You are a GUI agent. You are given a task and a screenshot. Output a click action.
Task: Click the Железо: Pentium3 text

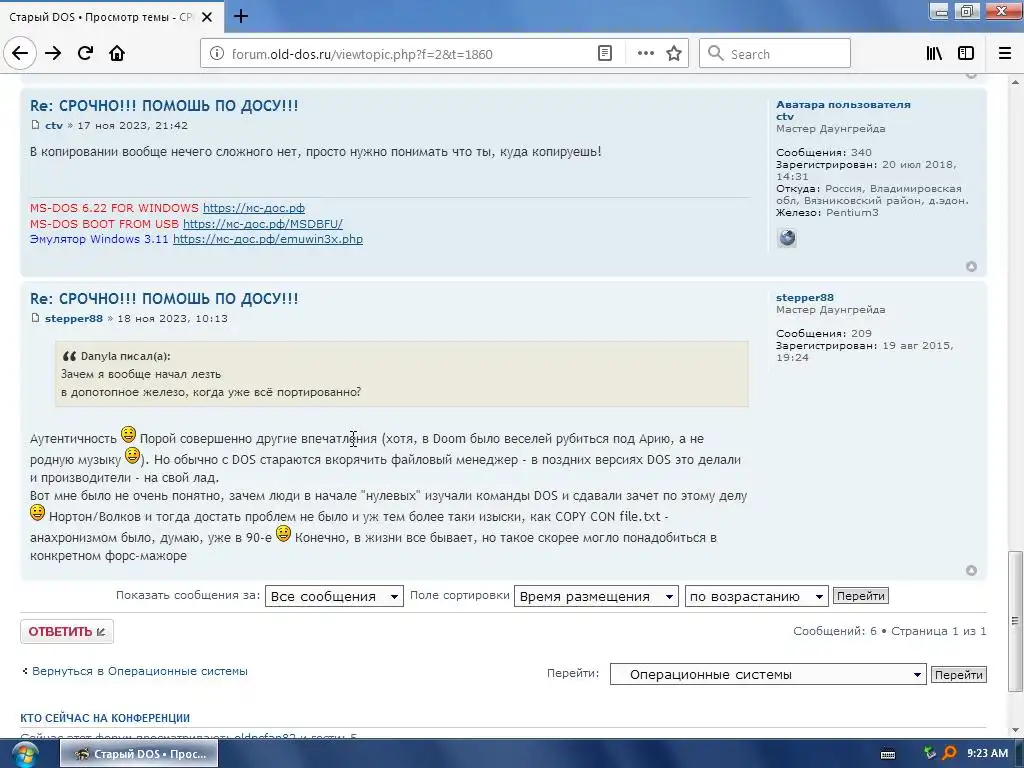point(827,212)
